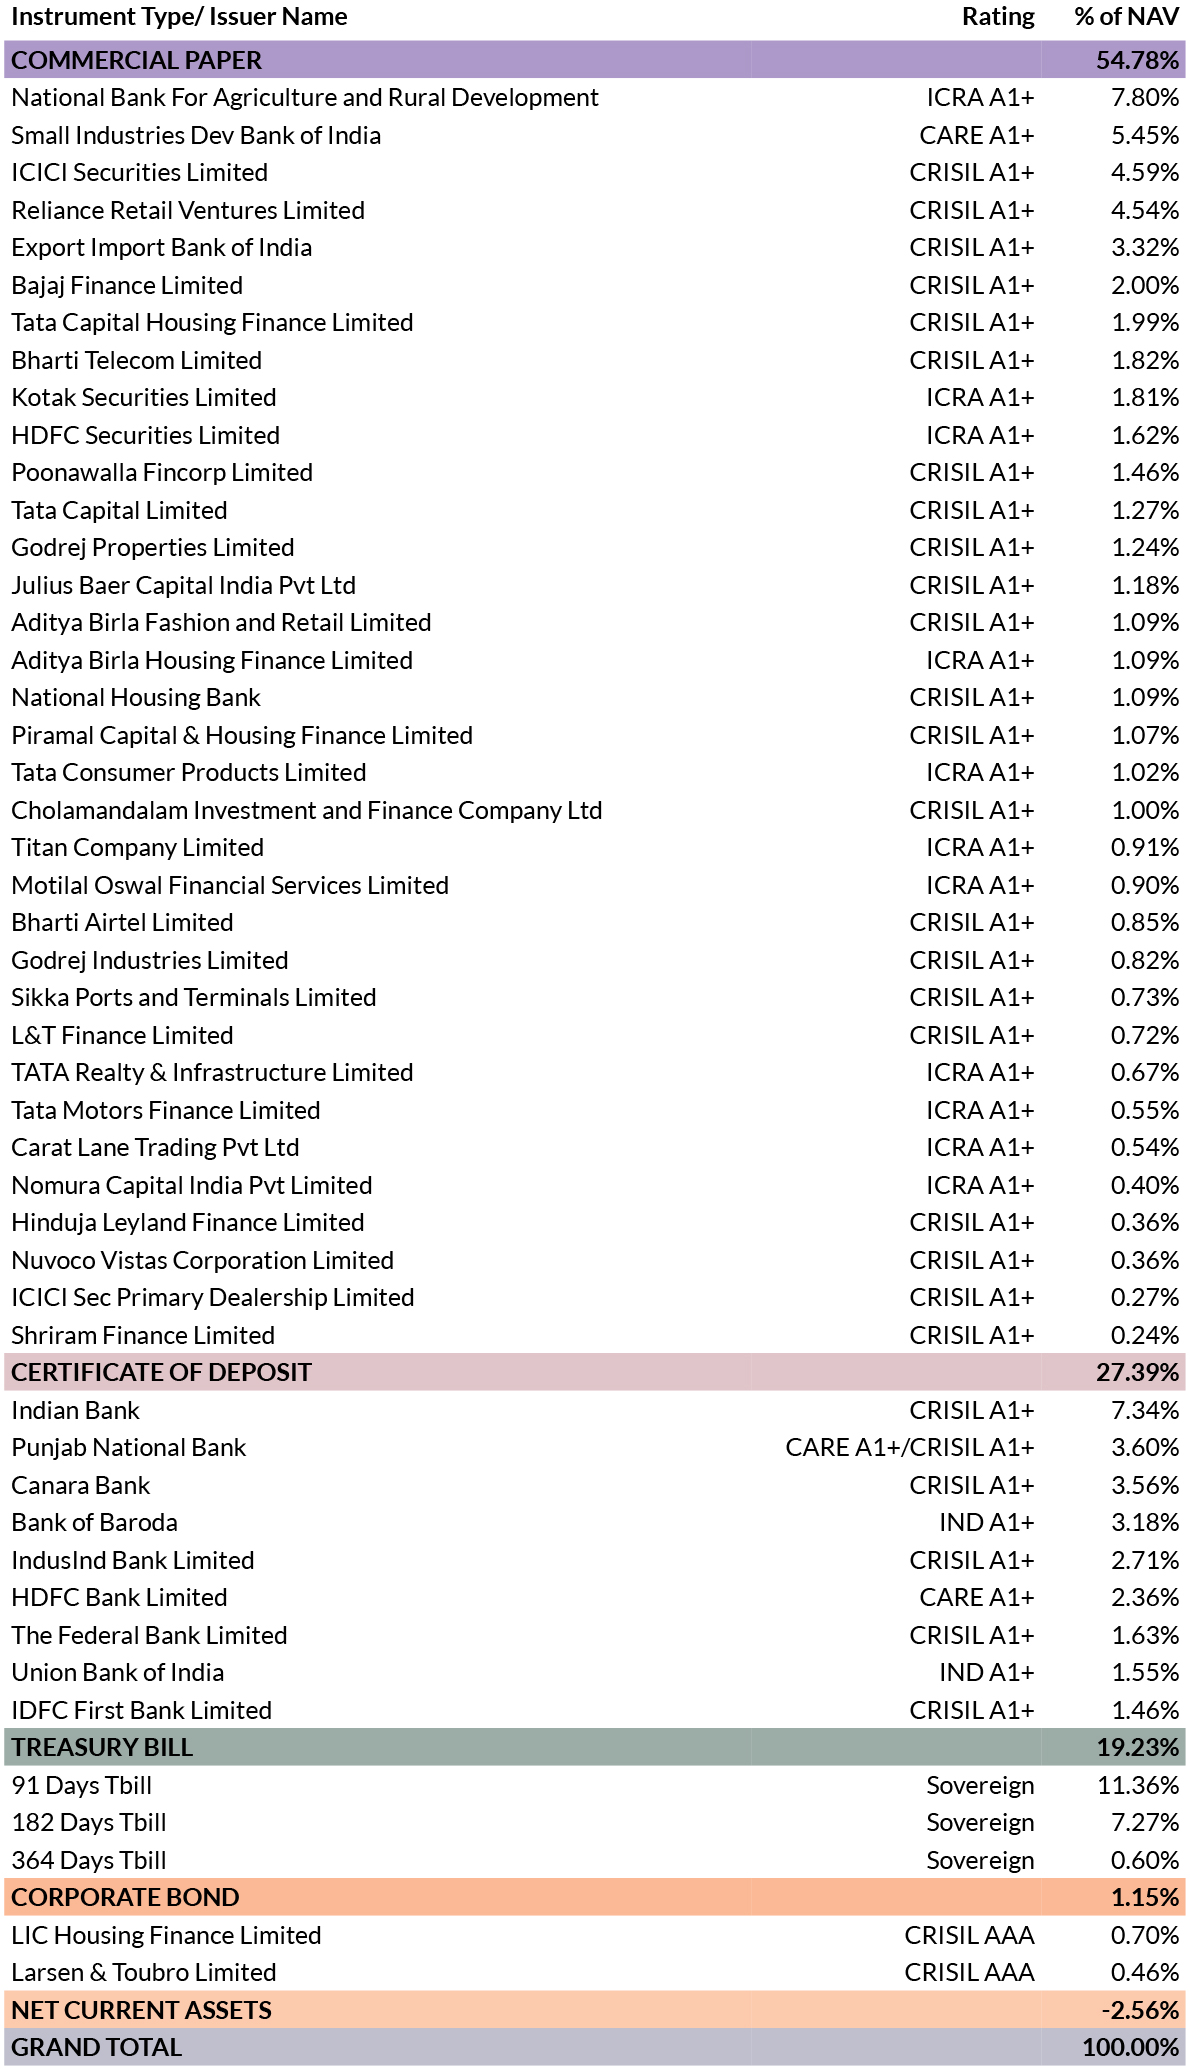
Task: Click the Instrument Type/ Issuer Name header
Action: click(179, 17)
